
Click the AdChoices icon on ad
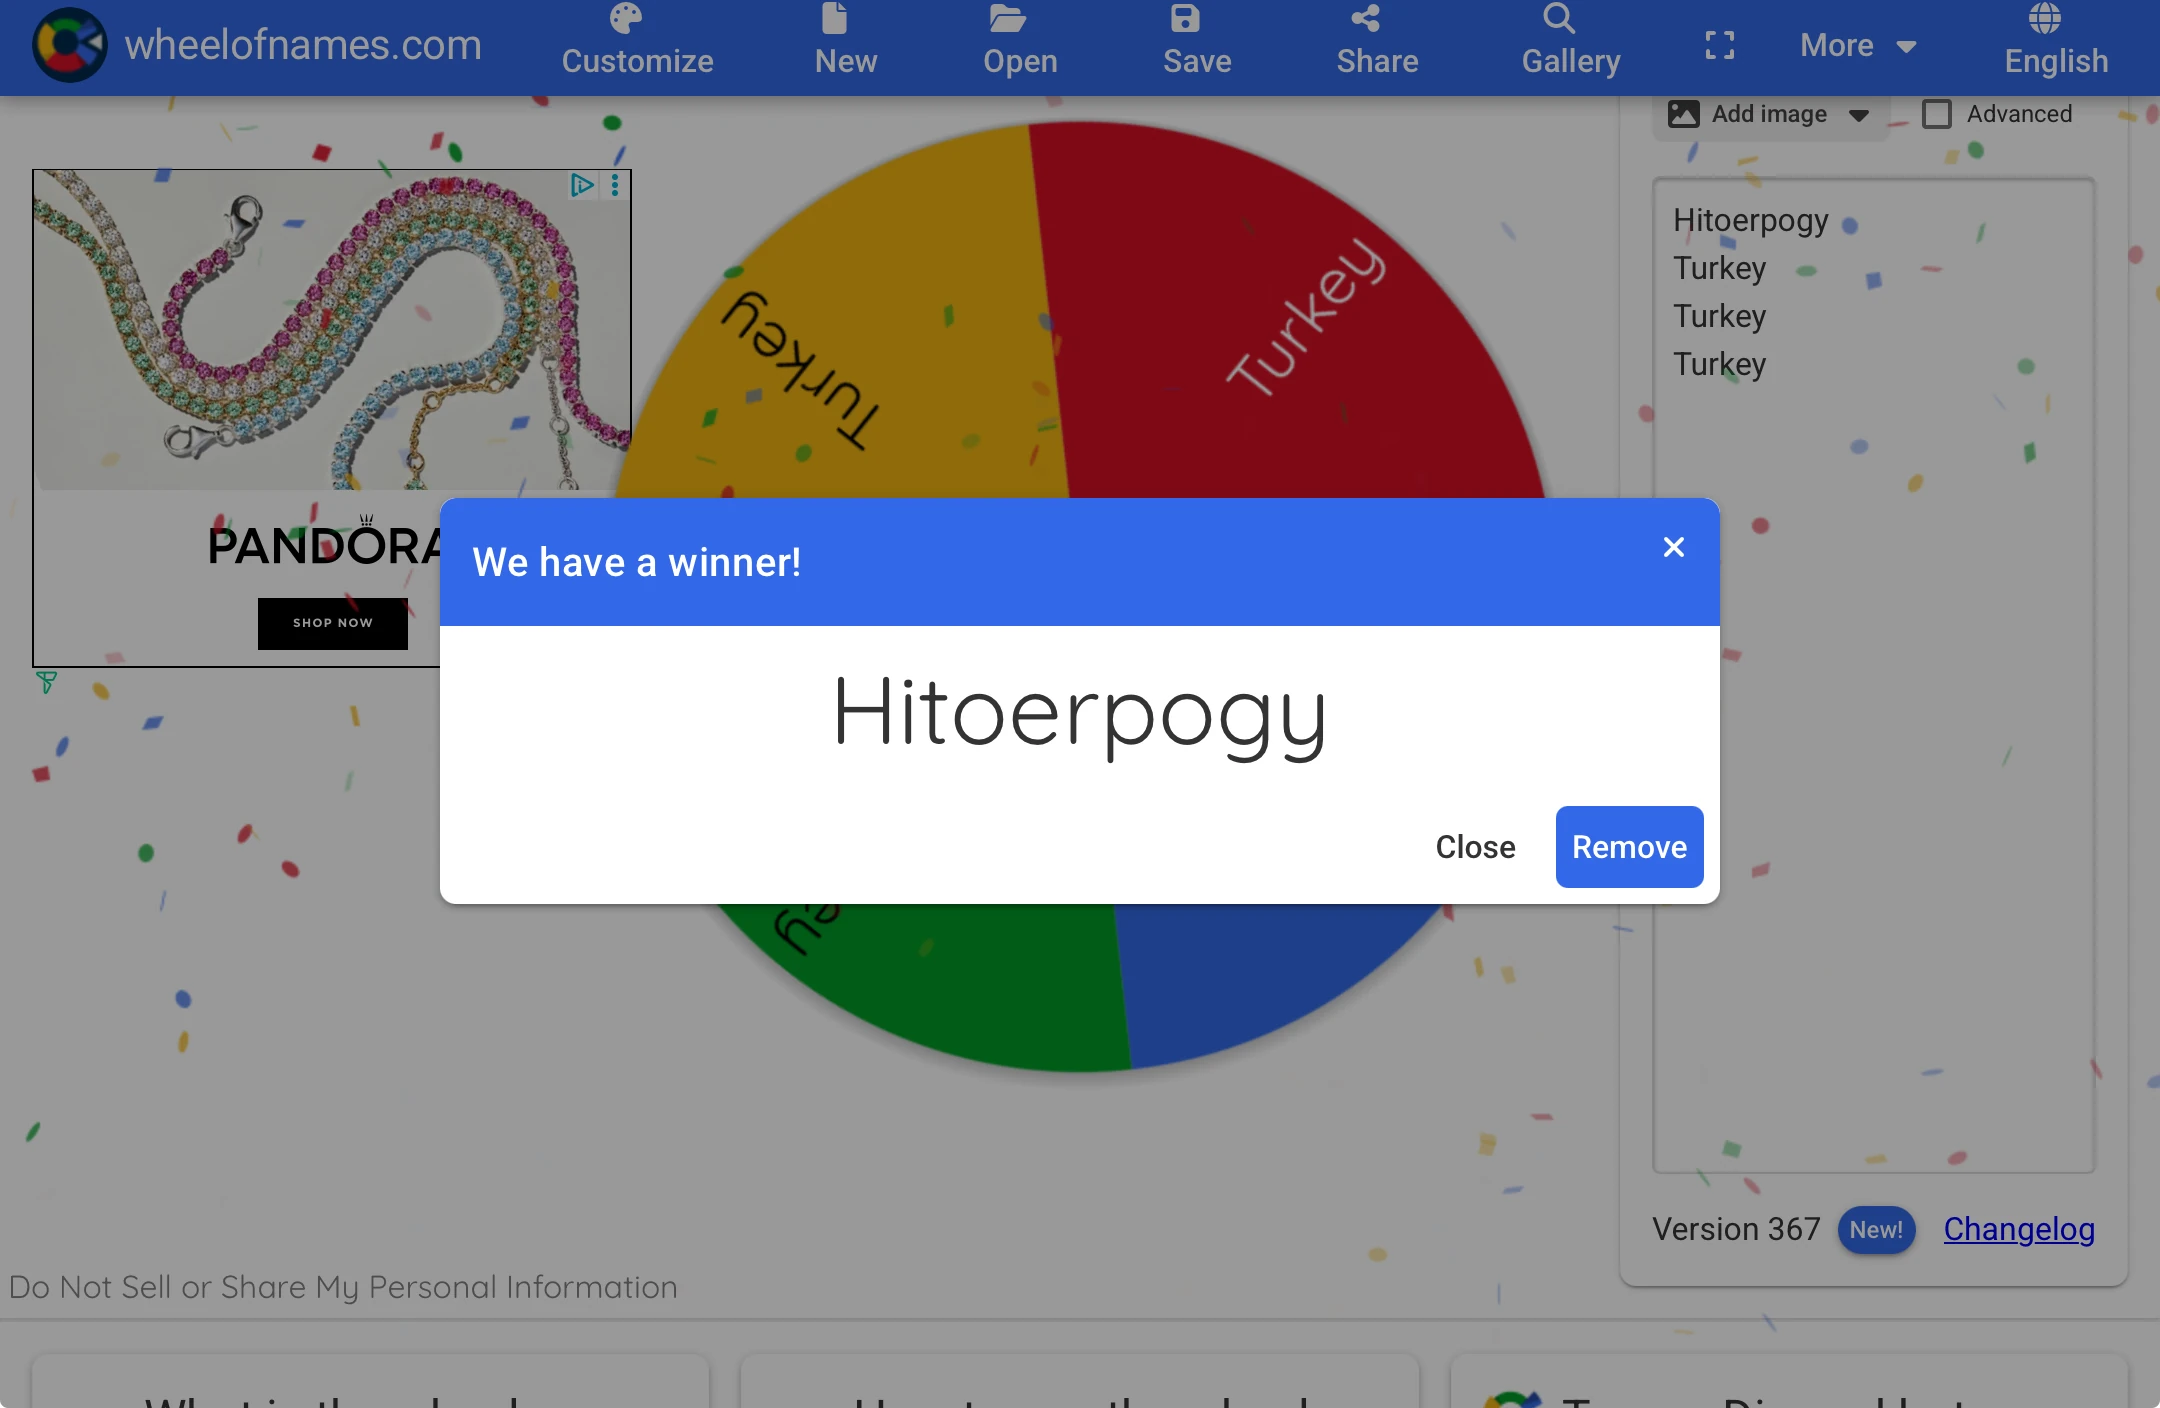pos(581,185)
